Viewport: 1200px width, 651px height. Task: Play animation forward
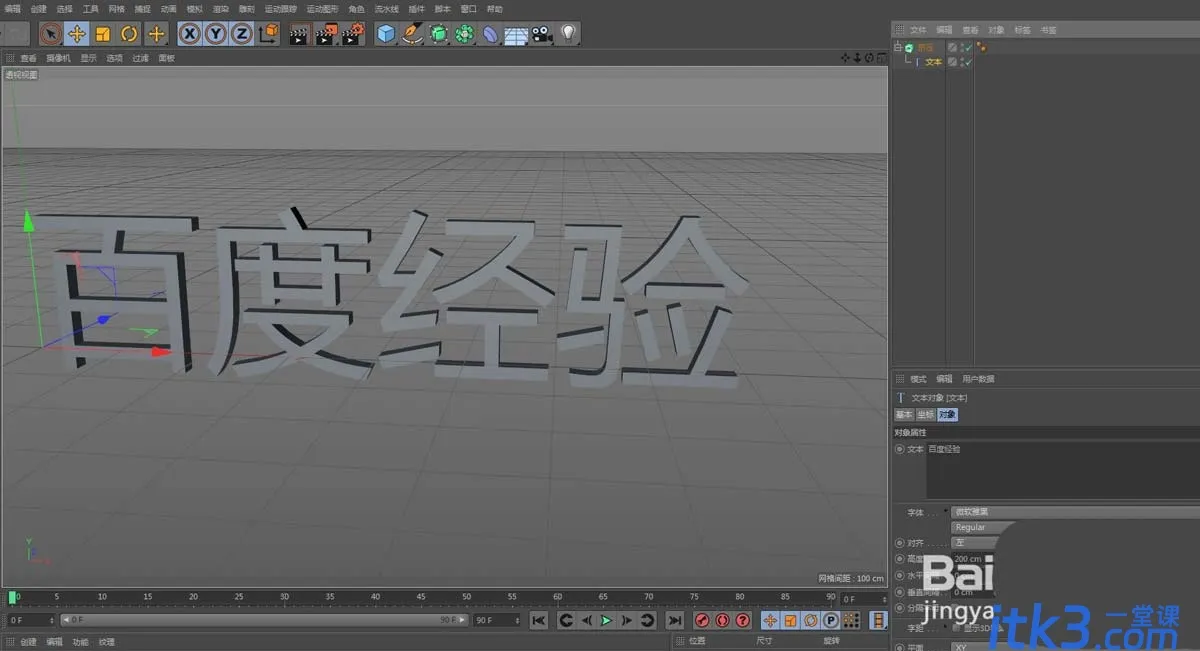point(606,620)
